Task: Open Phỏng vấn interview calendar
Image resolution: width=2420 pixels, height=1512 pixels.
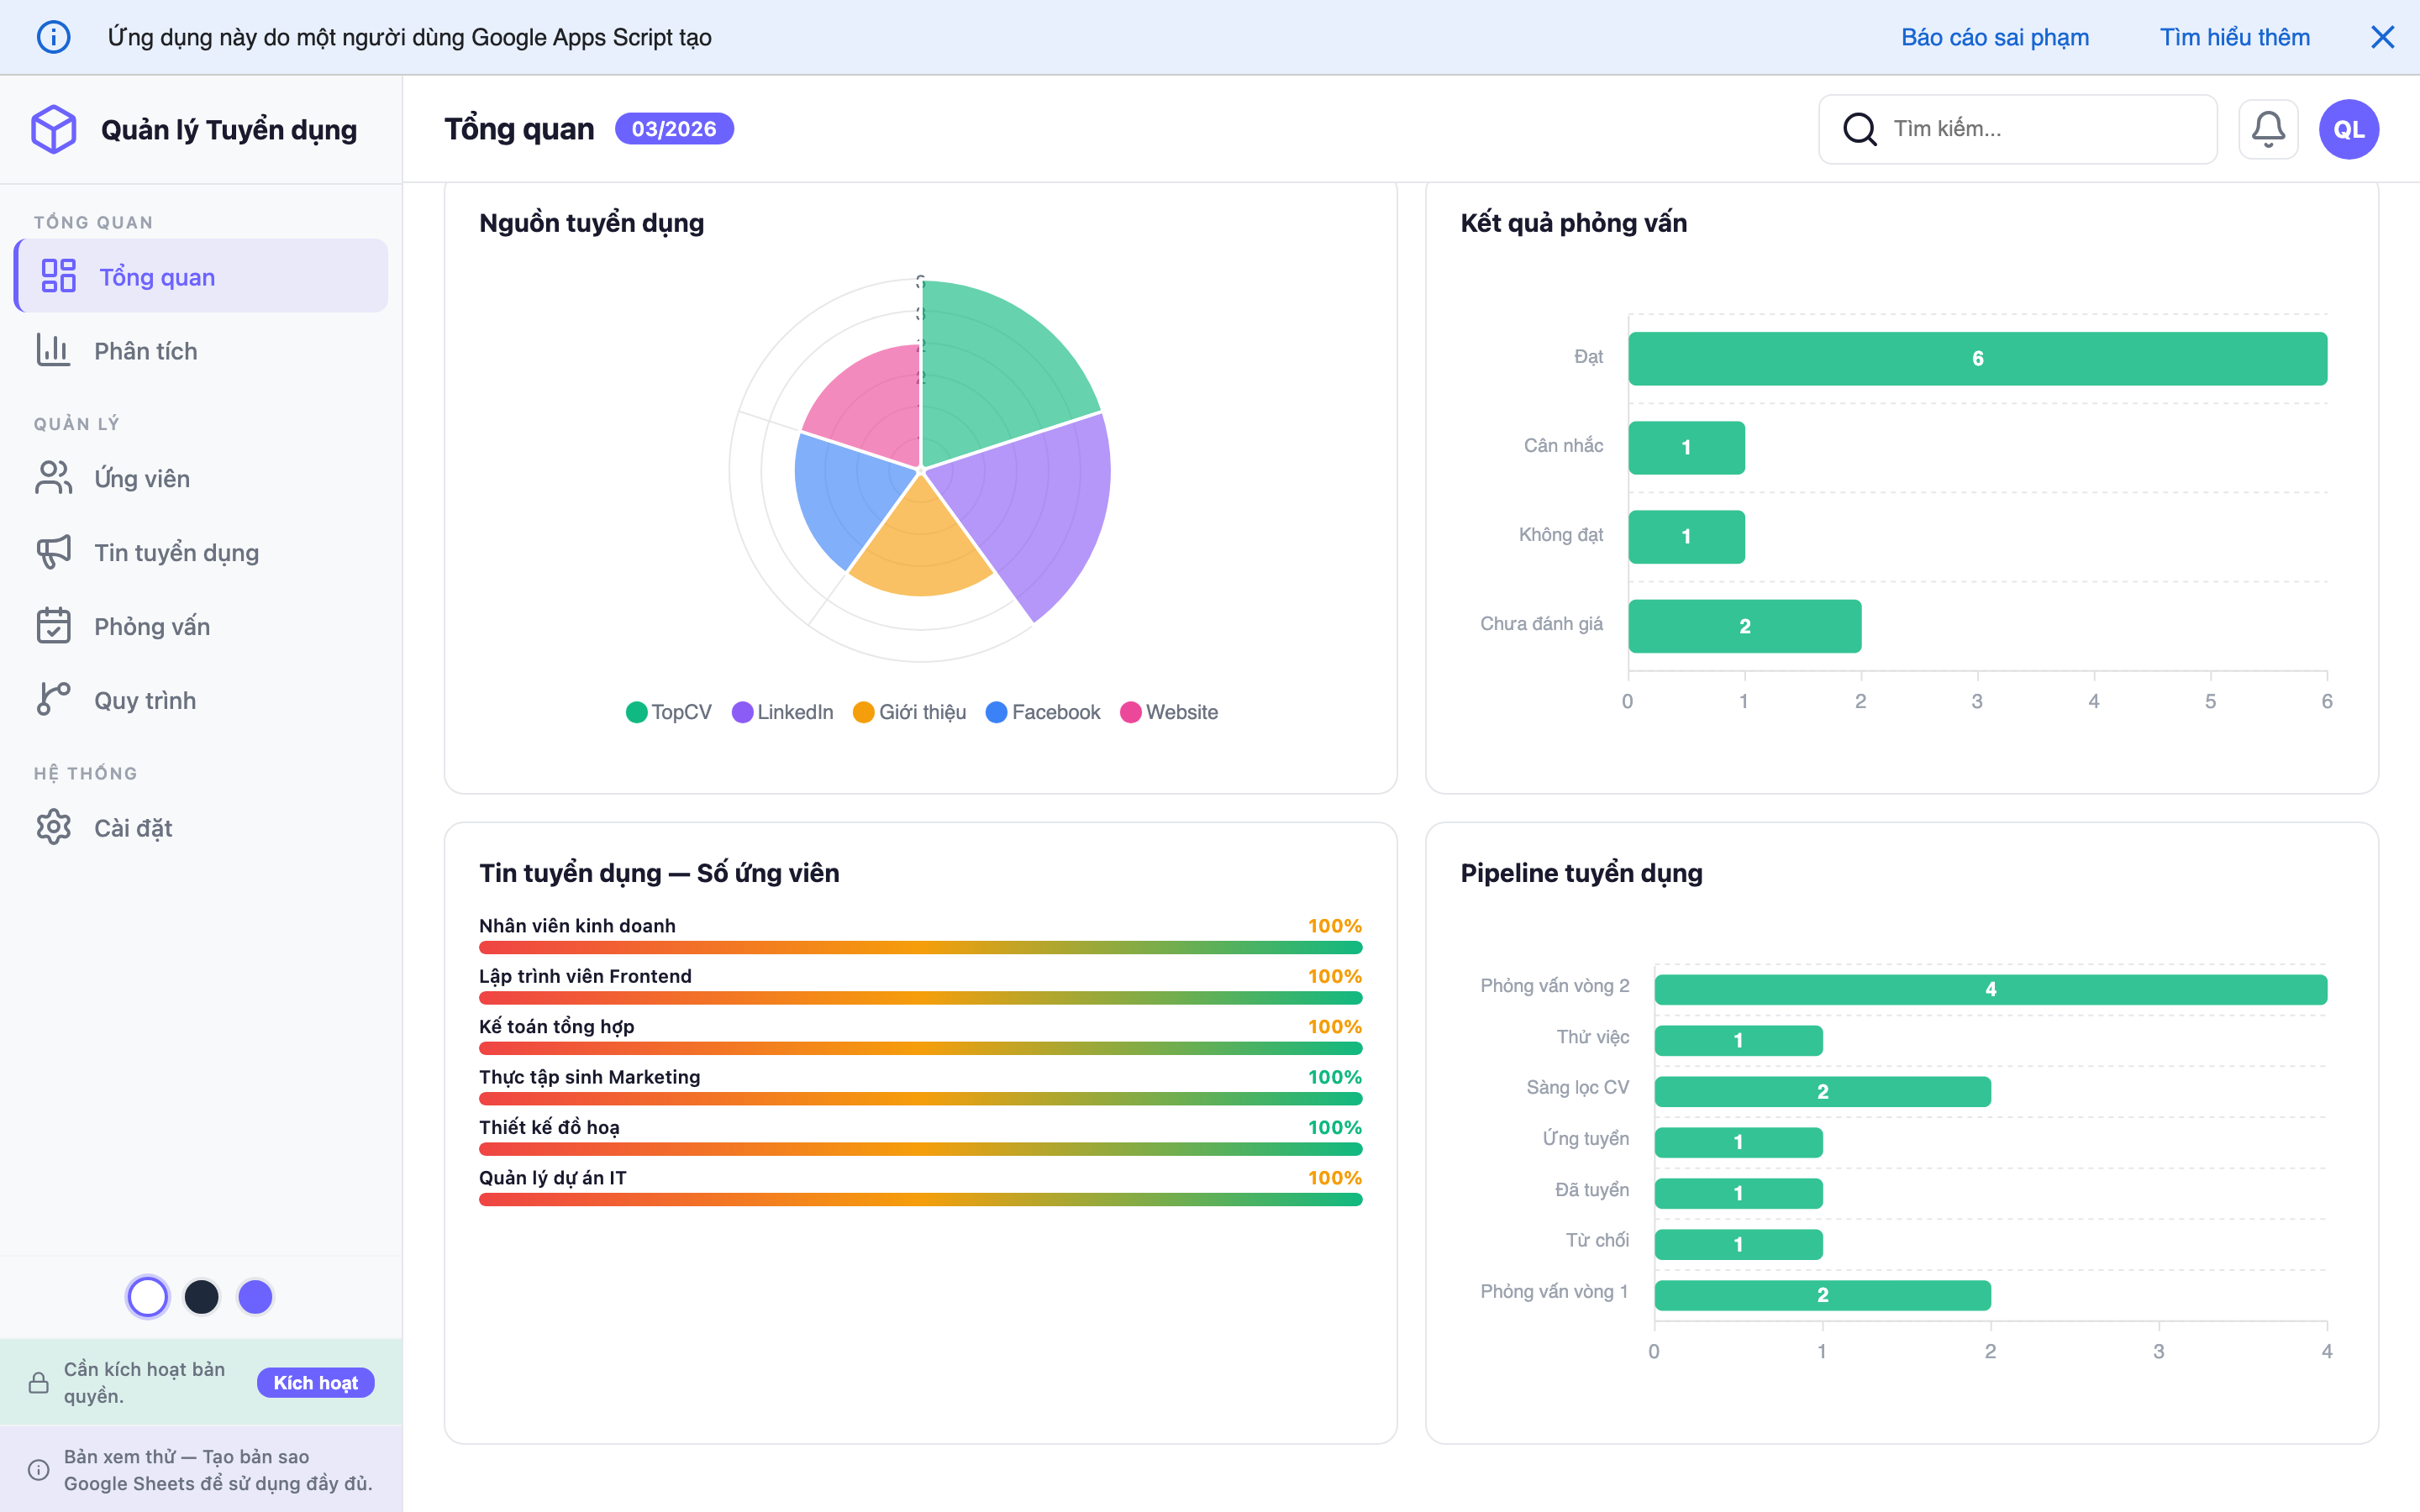Action: point(151,626)
